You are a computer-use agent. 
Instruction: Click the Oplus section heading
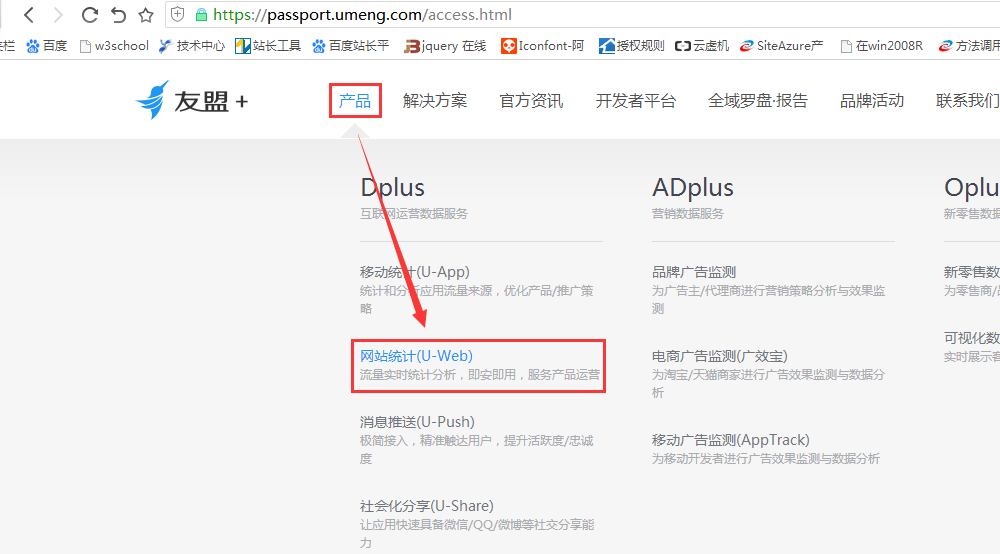click(971, 188)
